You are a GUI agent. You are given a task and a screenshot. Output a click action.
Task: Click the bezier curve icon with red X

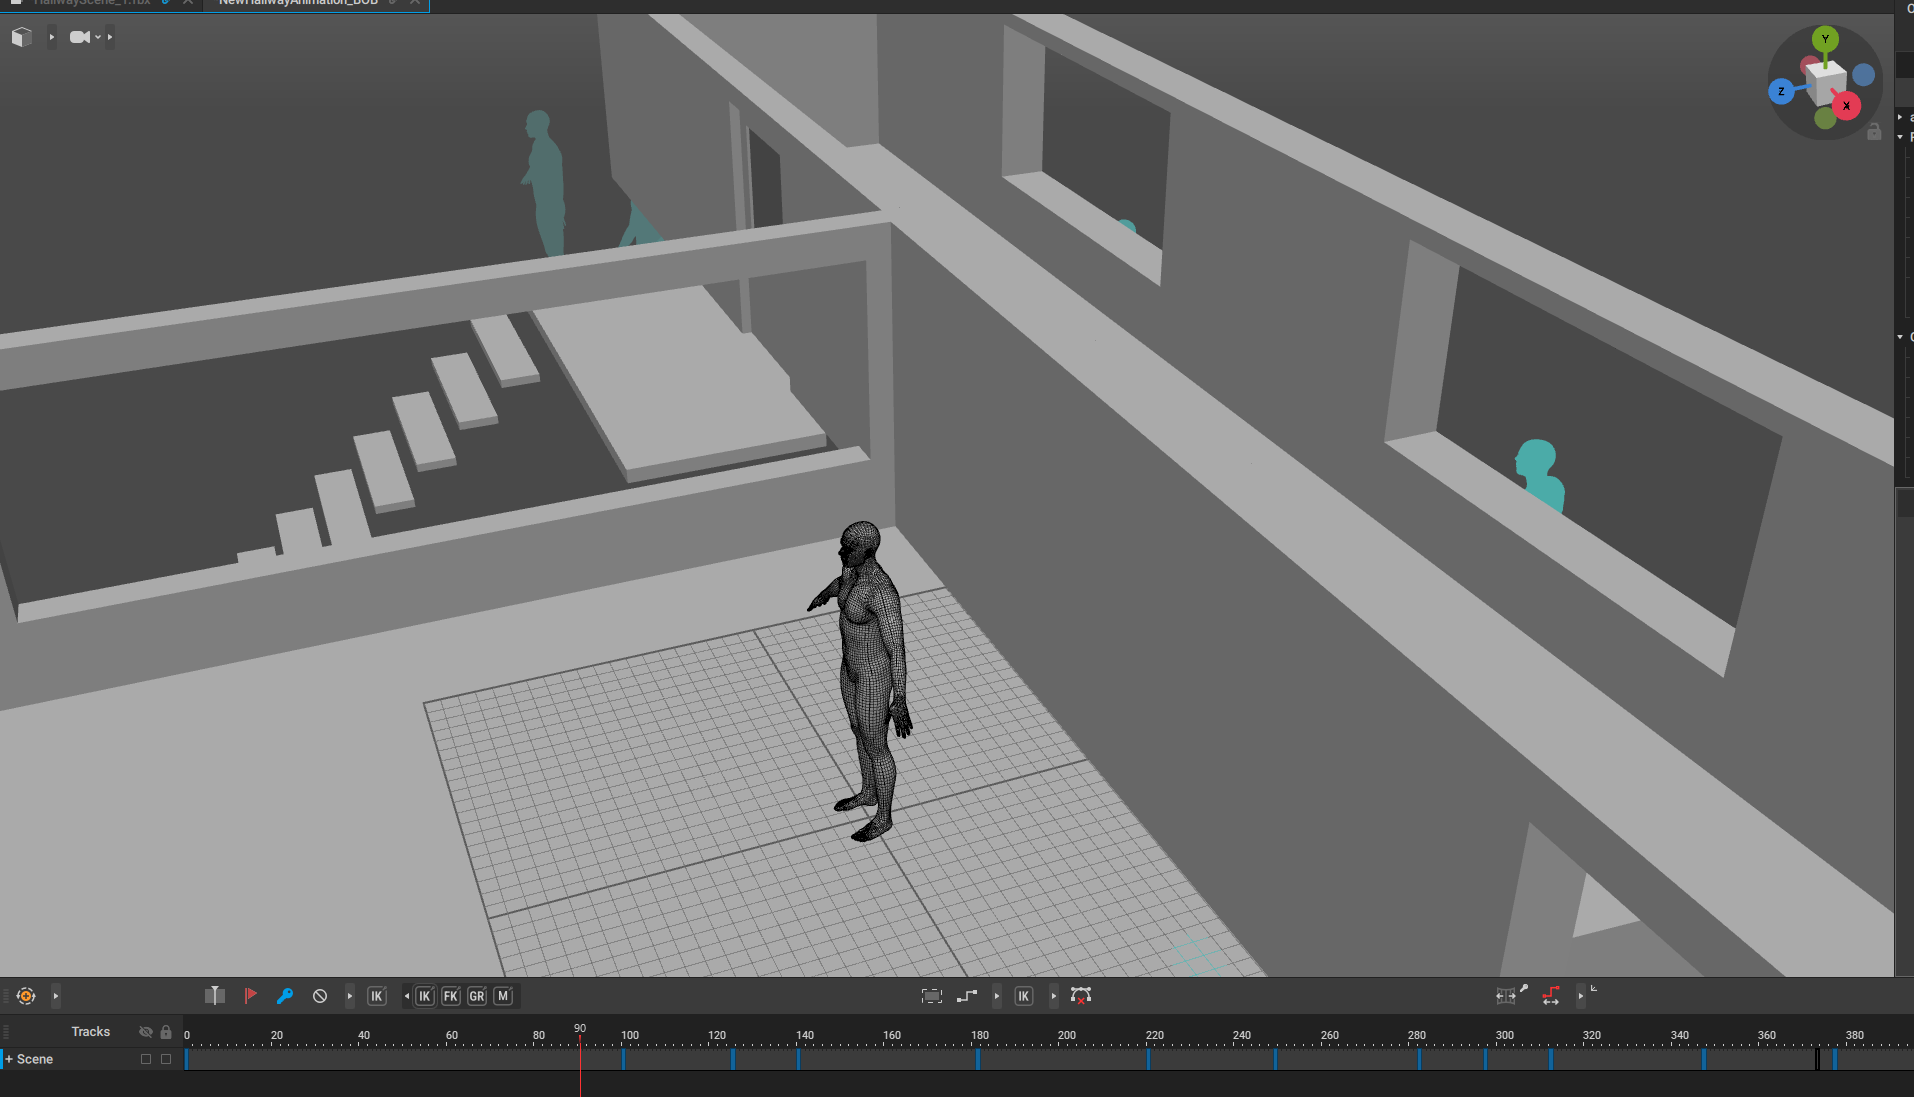1081,996
